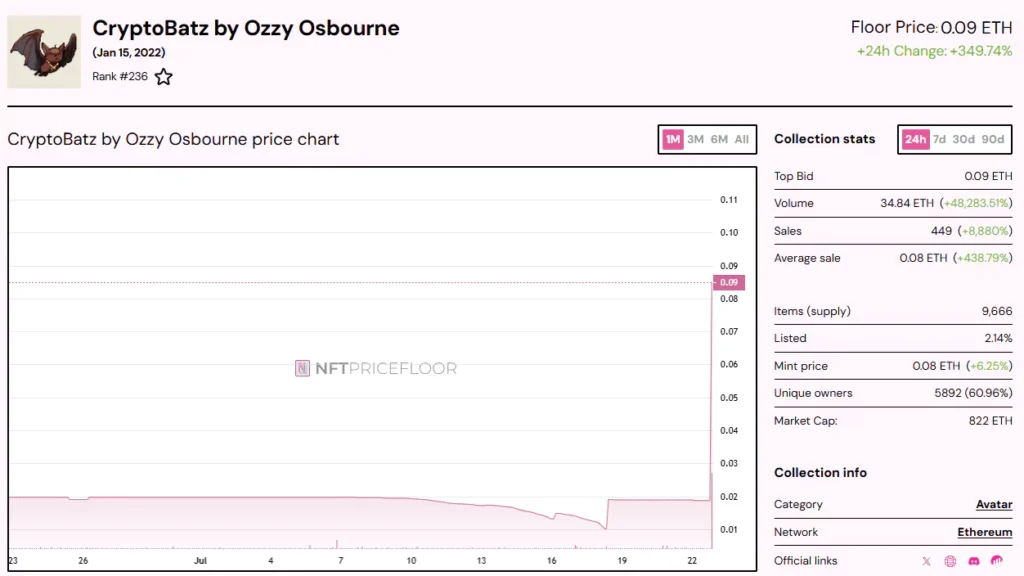Select the 1M chart range
The image size is (1024, 576).
click(673, 139)
